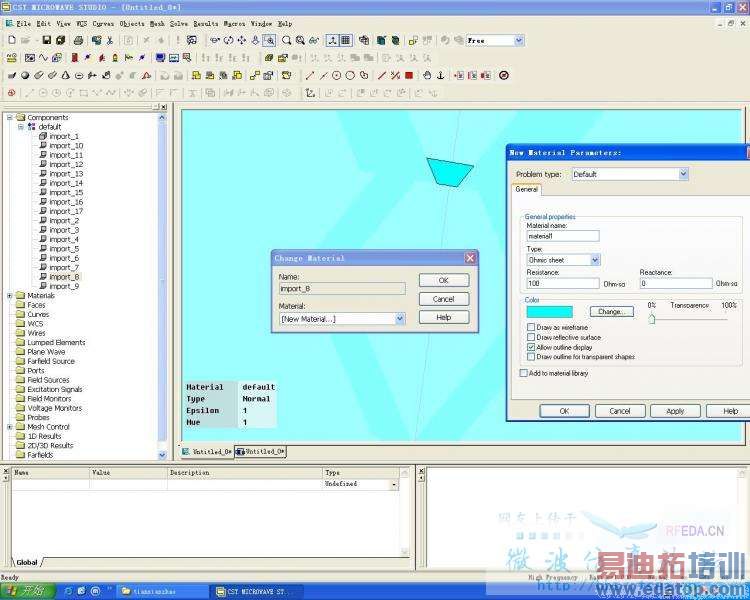
Task: Create a Brick shape tool
Action: tap(12, 75)
